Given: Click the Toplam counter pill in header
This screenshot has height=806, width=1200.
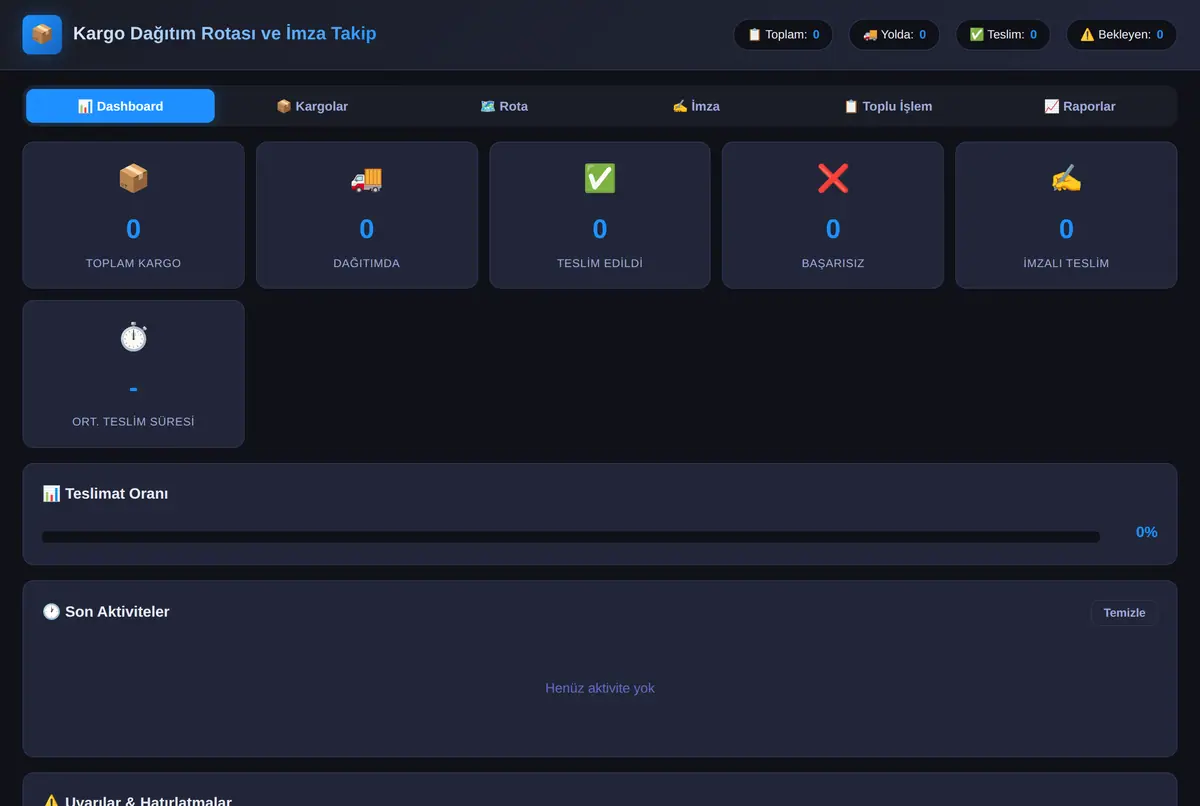Looking at the screenshot, I should pos(783,35).
